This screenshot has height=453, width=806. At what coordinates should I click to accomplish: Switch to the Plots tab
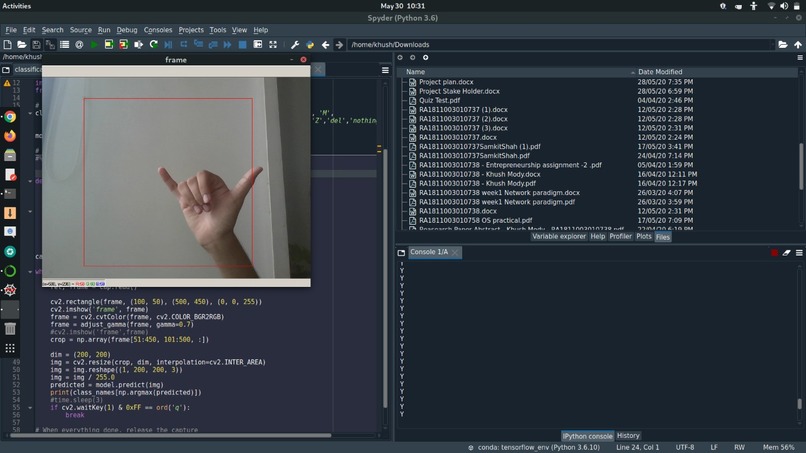click(x=644, y=237)
